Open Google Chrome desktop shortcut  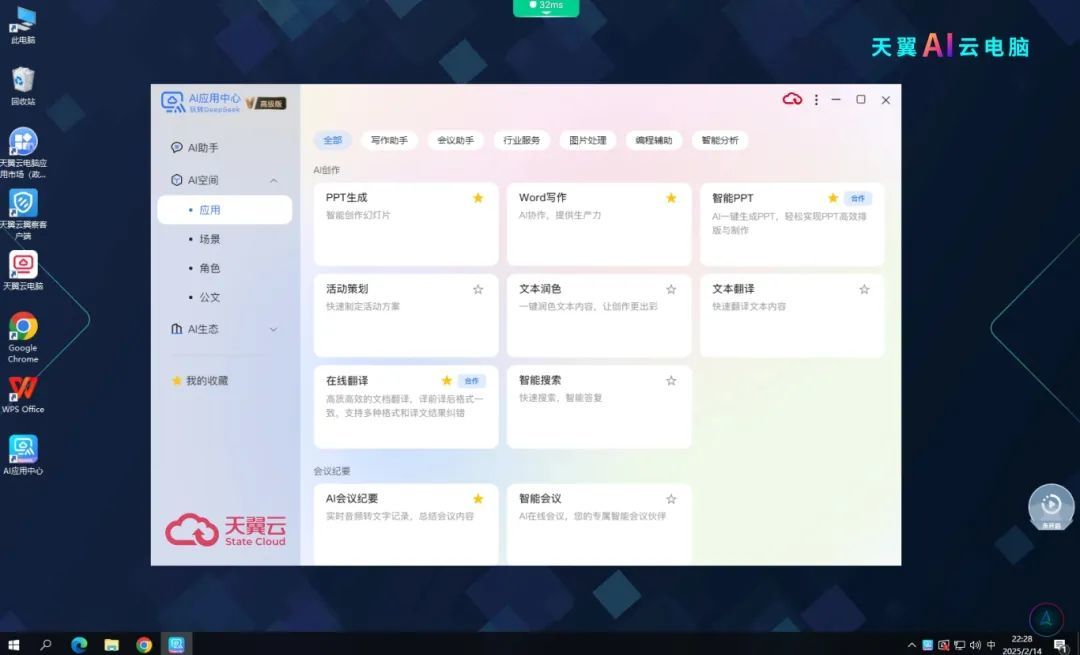(x=23, y=337)
